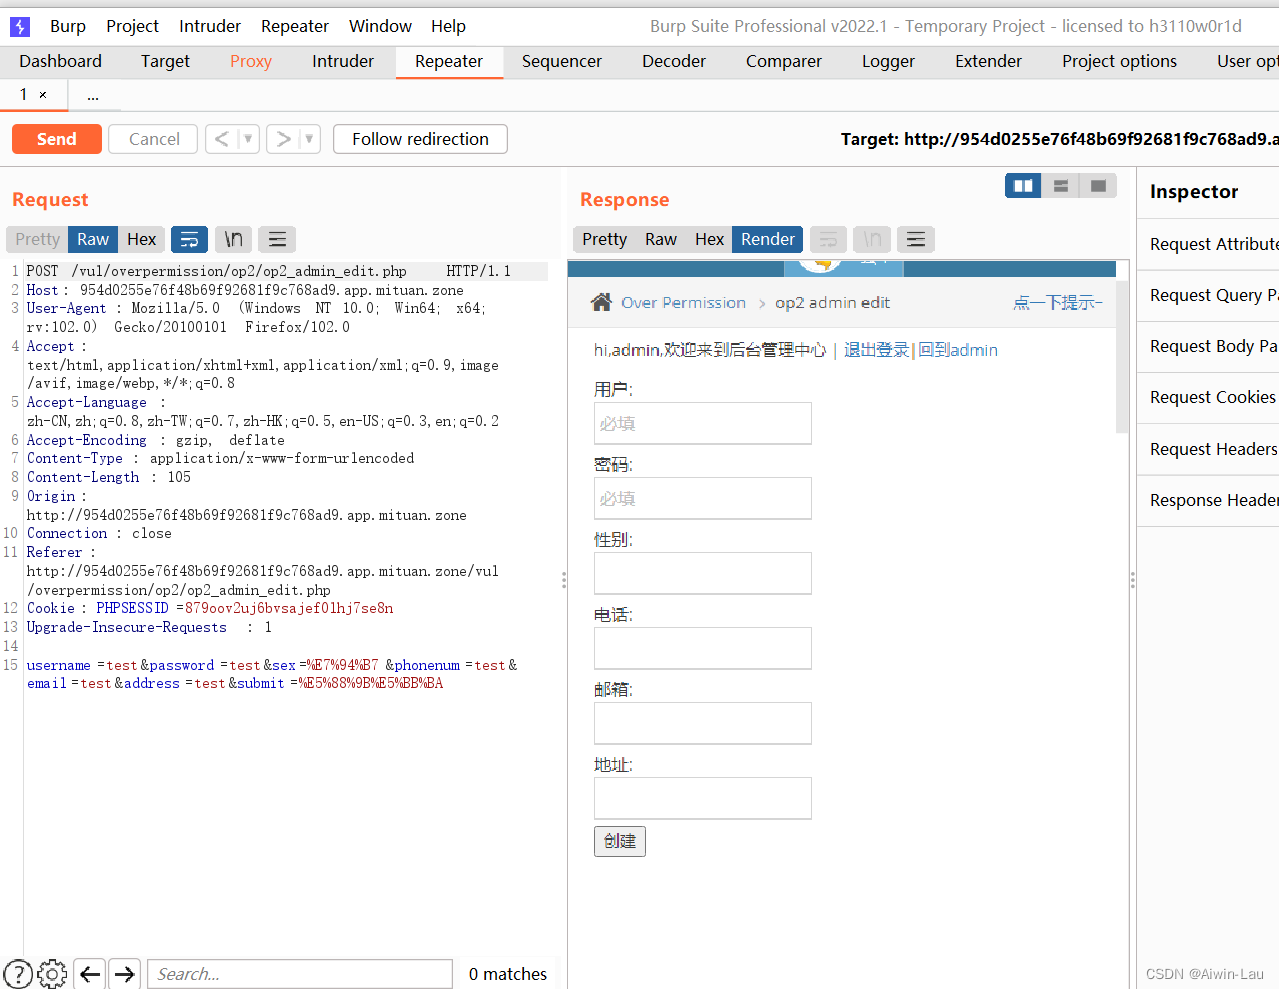Viewport: 1279px width, 989px height.
Task: Select response Raw view
Action: [661, 239]
